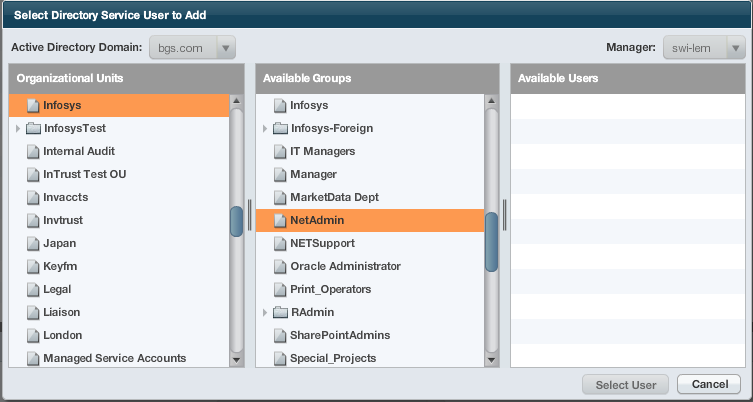This screenshot has height=402, width=753.
Task: Select InTrust Test OU
Action: [119, 174]
